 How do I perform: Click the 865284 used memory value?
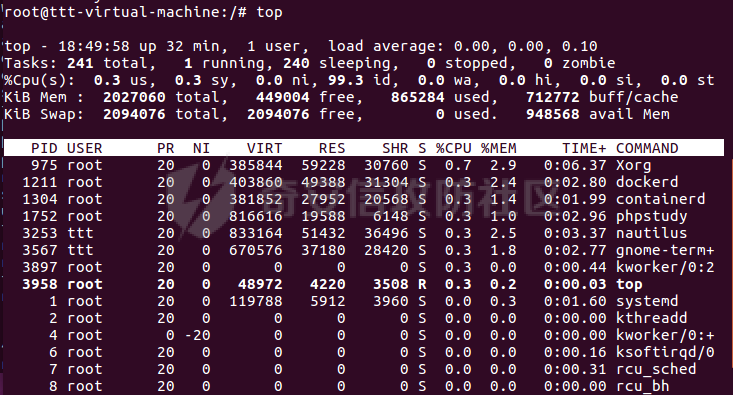click(x=417, y=97)
